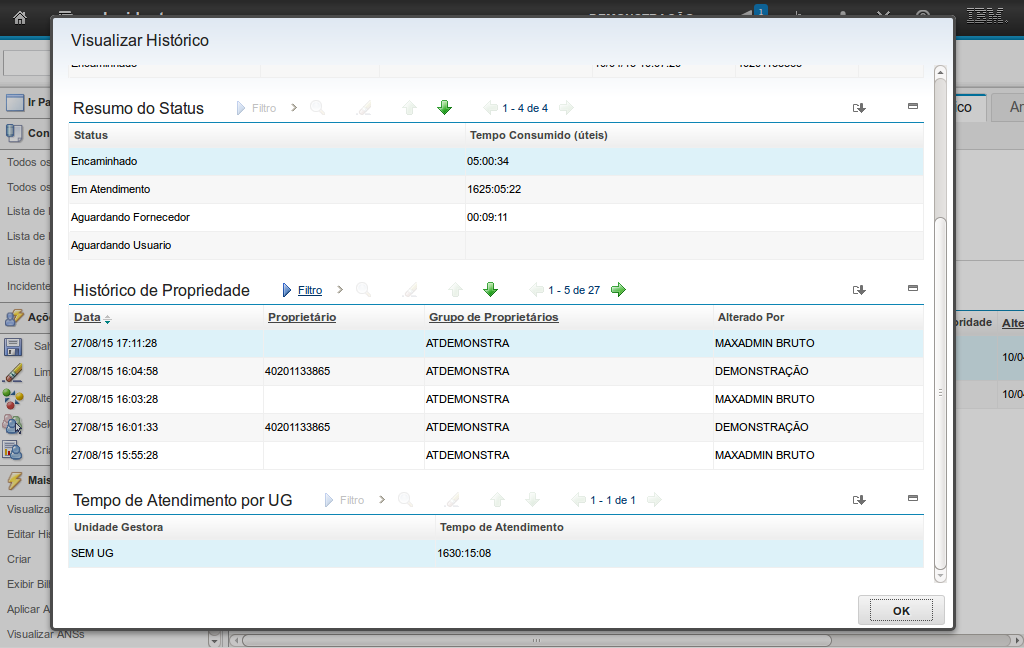Download the Tempo de Atendimento por UG table
Viewport: 1024px width, 648px height.
(858, 500)
